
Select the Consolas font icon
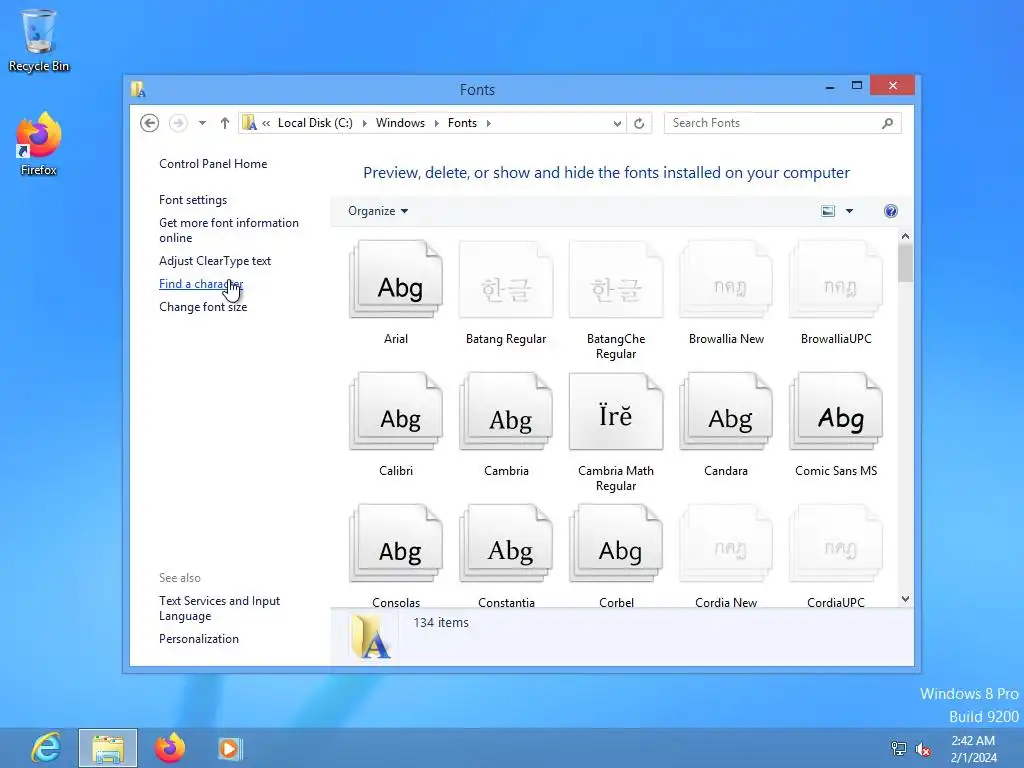(396, 543)
